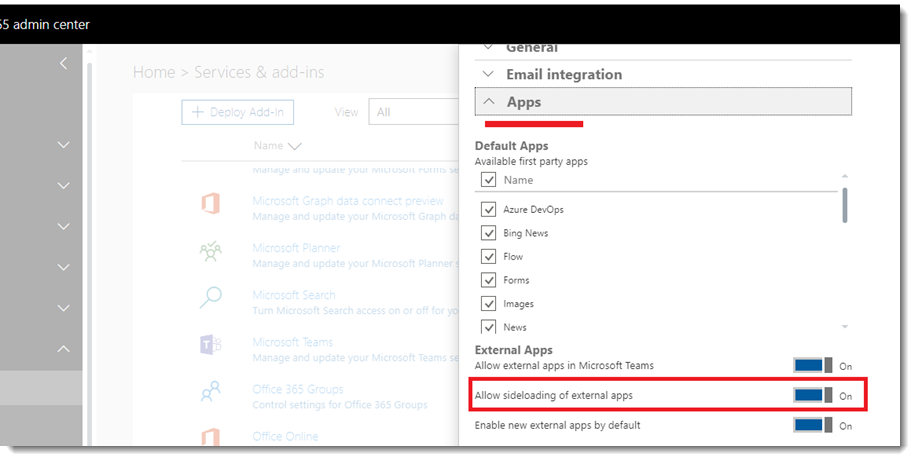Toggle Allow sideloading of external apps
Screen dimensions: 915x461
pos(812,395)
